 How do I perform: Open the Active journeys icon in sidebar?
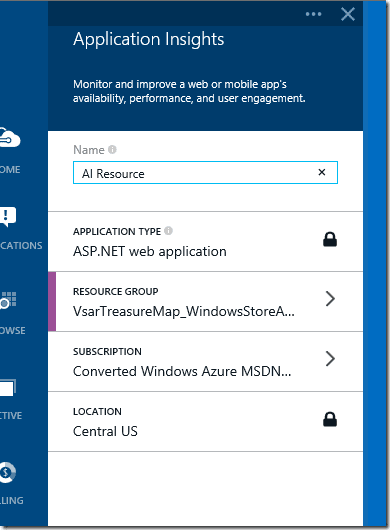point(8,388)
